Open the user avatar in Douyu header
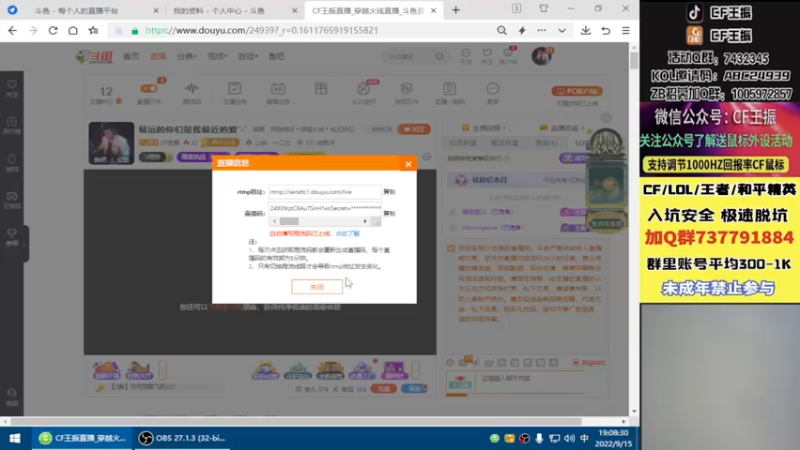The height and width of the screenshot is (450, 800). 541,56
